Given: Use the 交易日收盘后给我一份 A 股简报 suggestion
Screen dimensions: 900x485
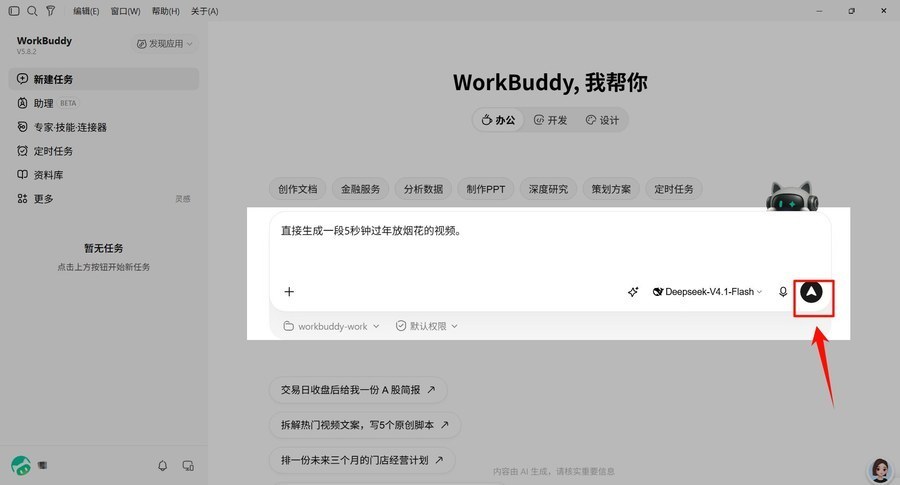Looking at the screenshot, I should [x=358, y=390].
